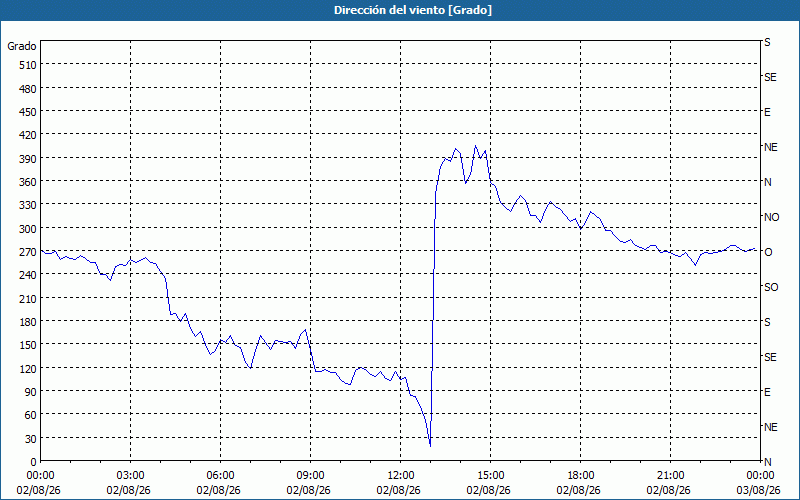Click the 60 degree axis label

(31, 415)
